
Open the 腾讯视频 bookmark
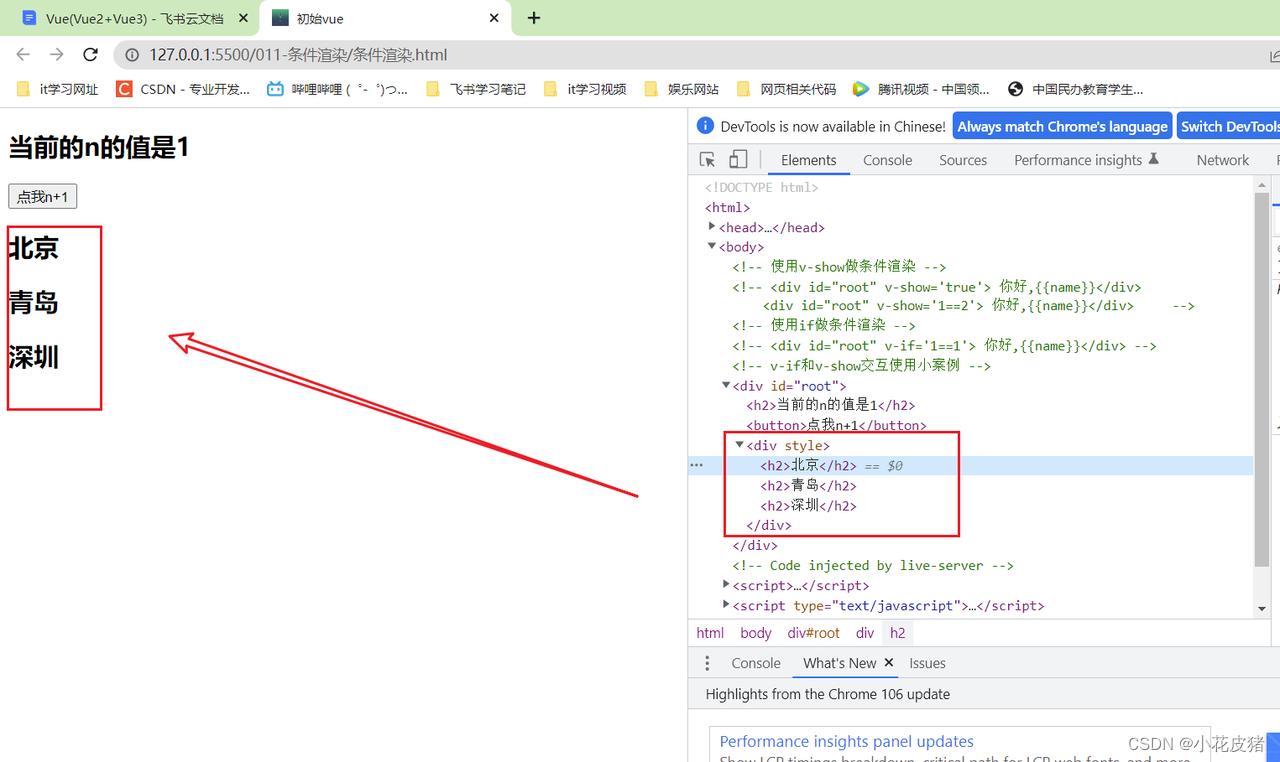tap(921, 89)
